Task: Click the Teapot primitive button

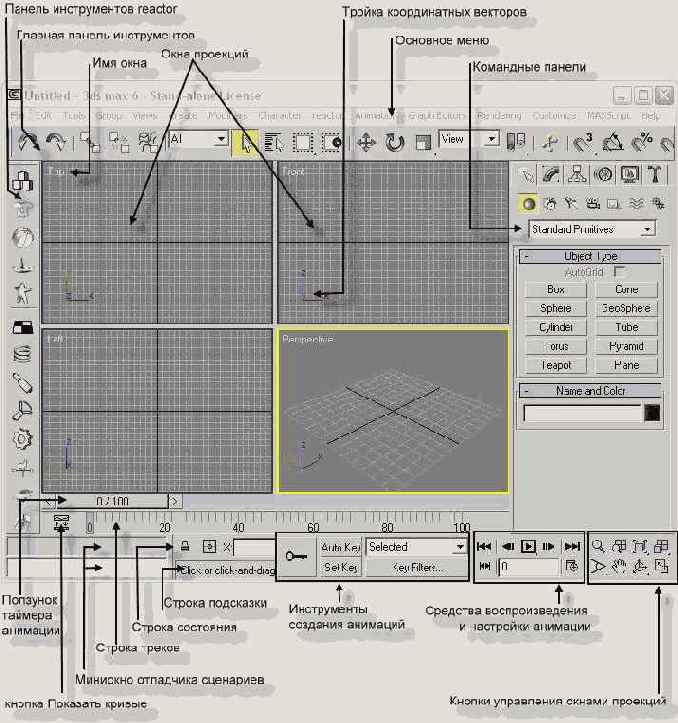Action: click(555, 365)
